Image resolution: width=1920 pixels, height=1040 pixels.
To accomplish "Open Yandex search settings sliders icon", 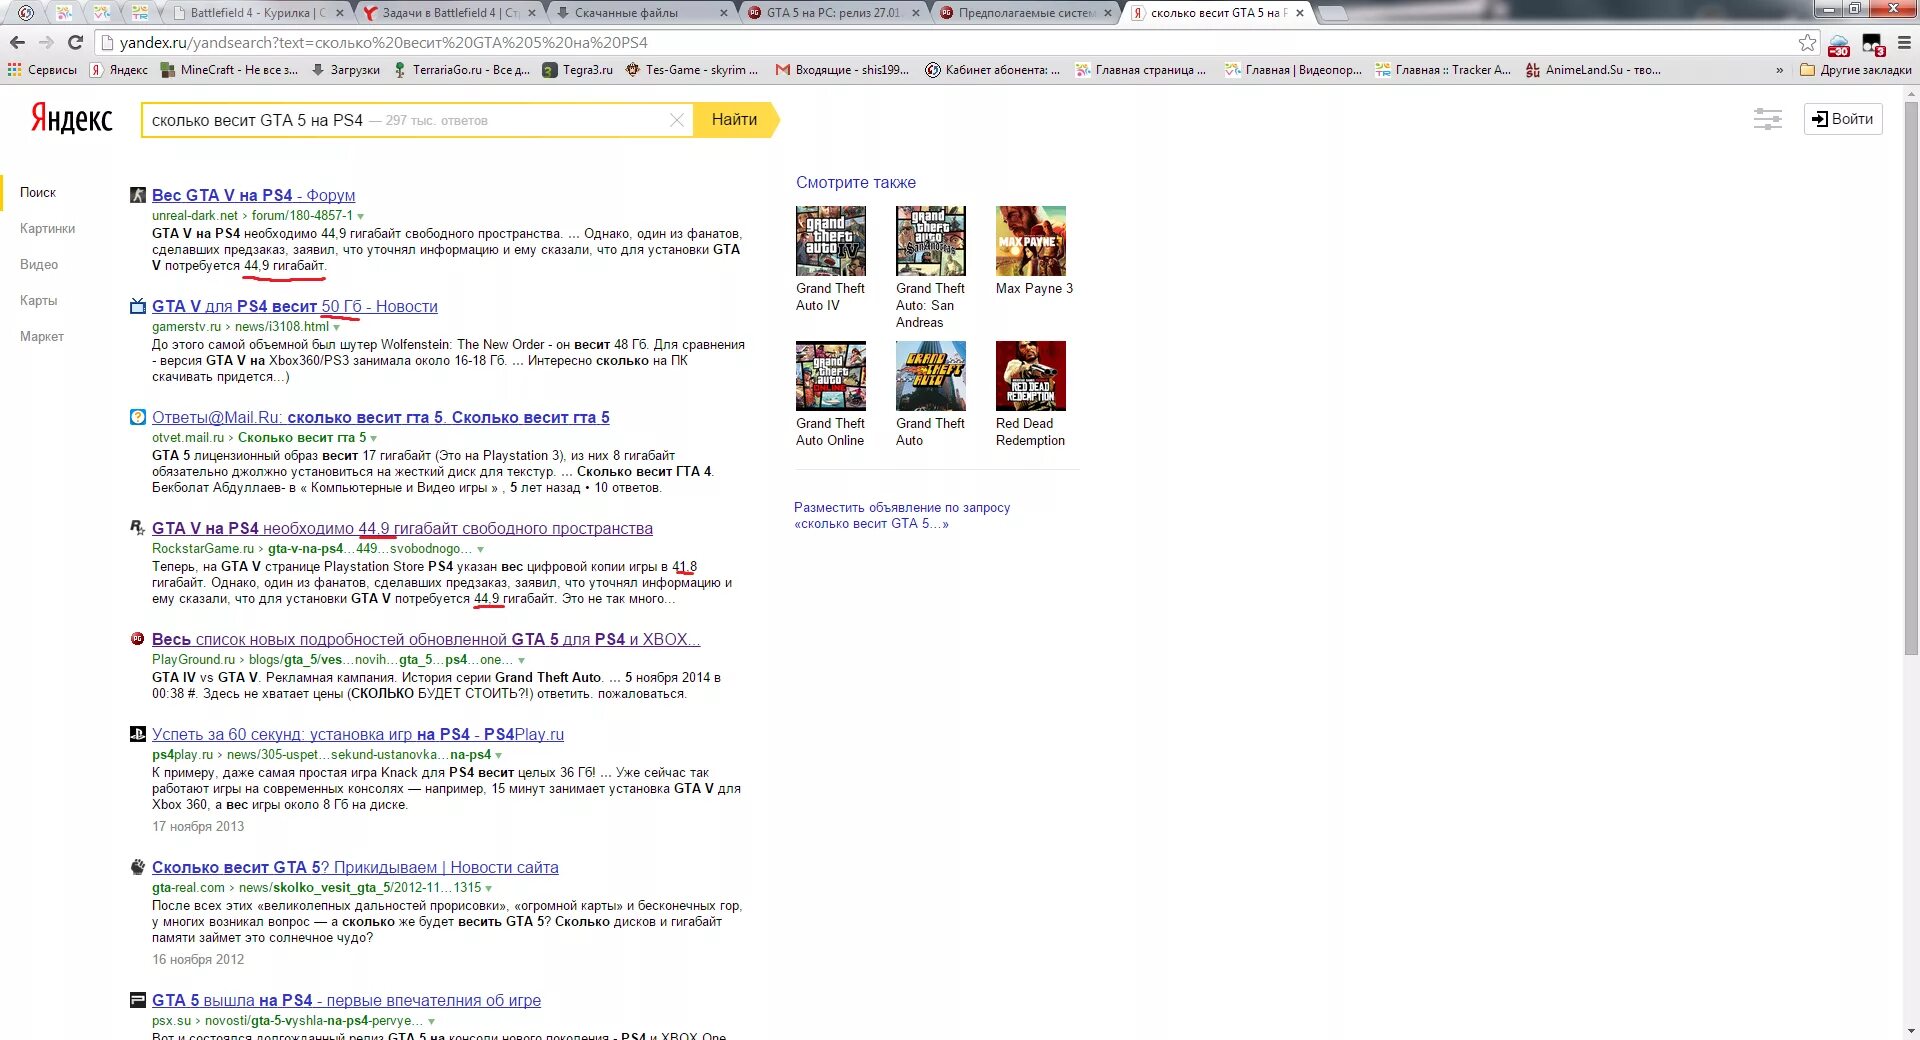I will click(x=1768, y=119).
